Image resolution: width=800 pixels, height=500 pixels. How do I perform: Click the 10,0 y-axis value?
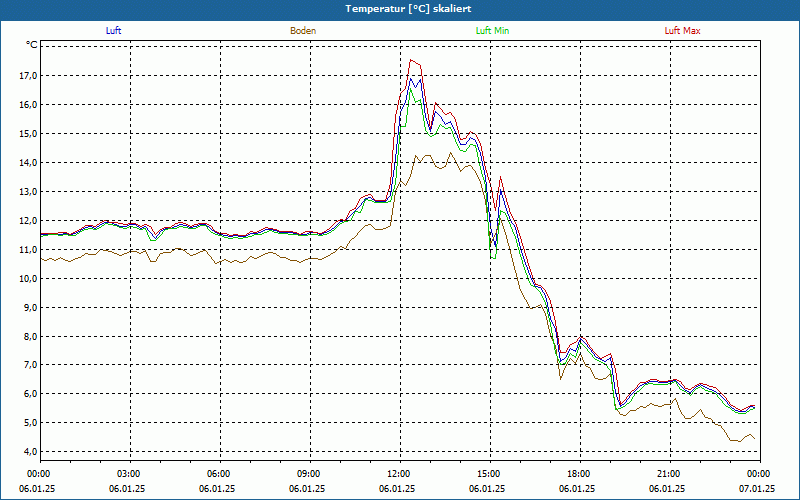pyautogui.click(x=29, y=279)
